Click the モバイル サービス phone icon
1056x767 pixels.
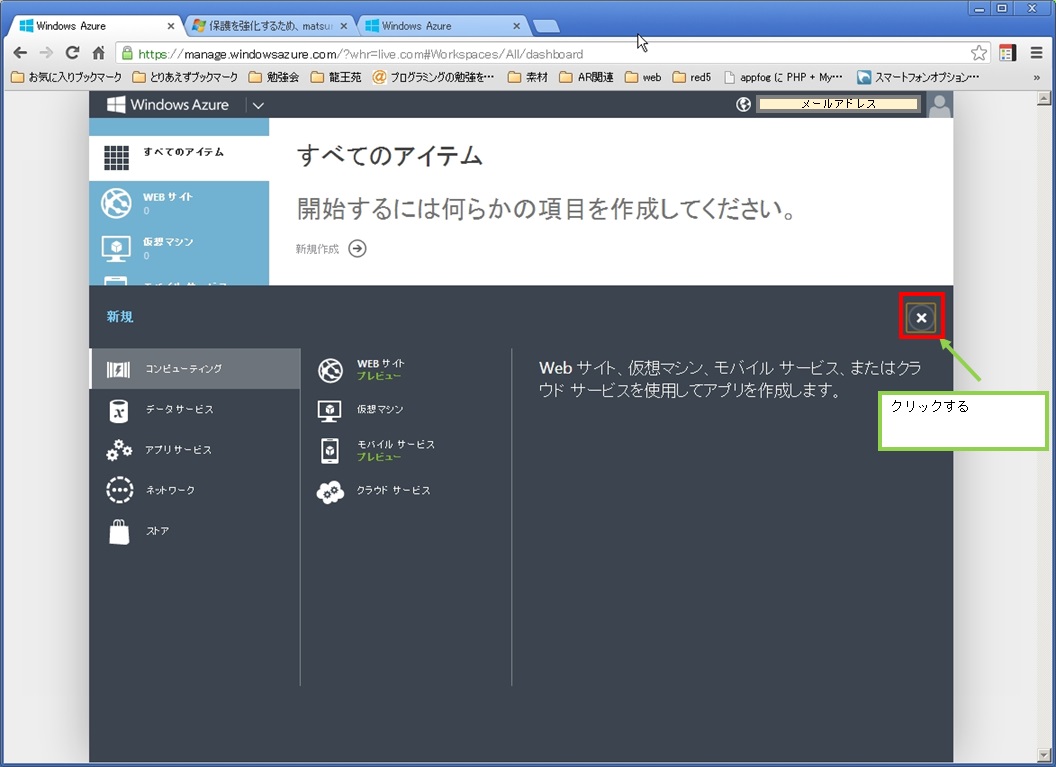[330, 451]
